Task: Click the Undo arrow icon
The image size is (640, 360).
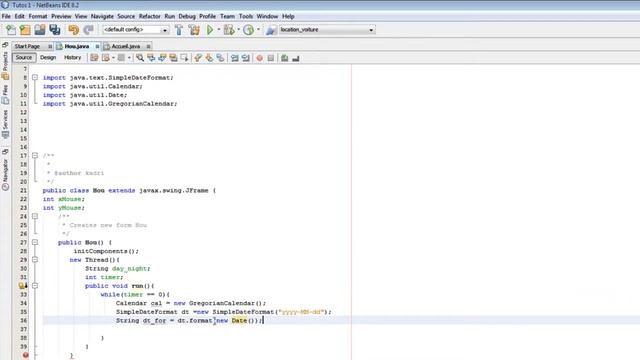Action: (x=73, y=30)
